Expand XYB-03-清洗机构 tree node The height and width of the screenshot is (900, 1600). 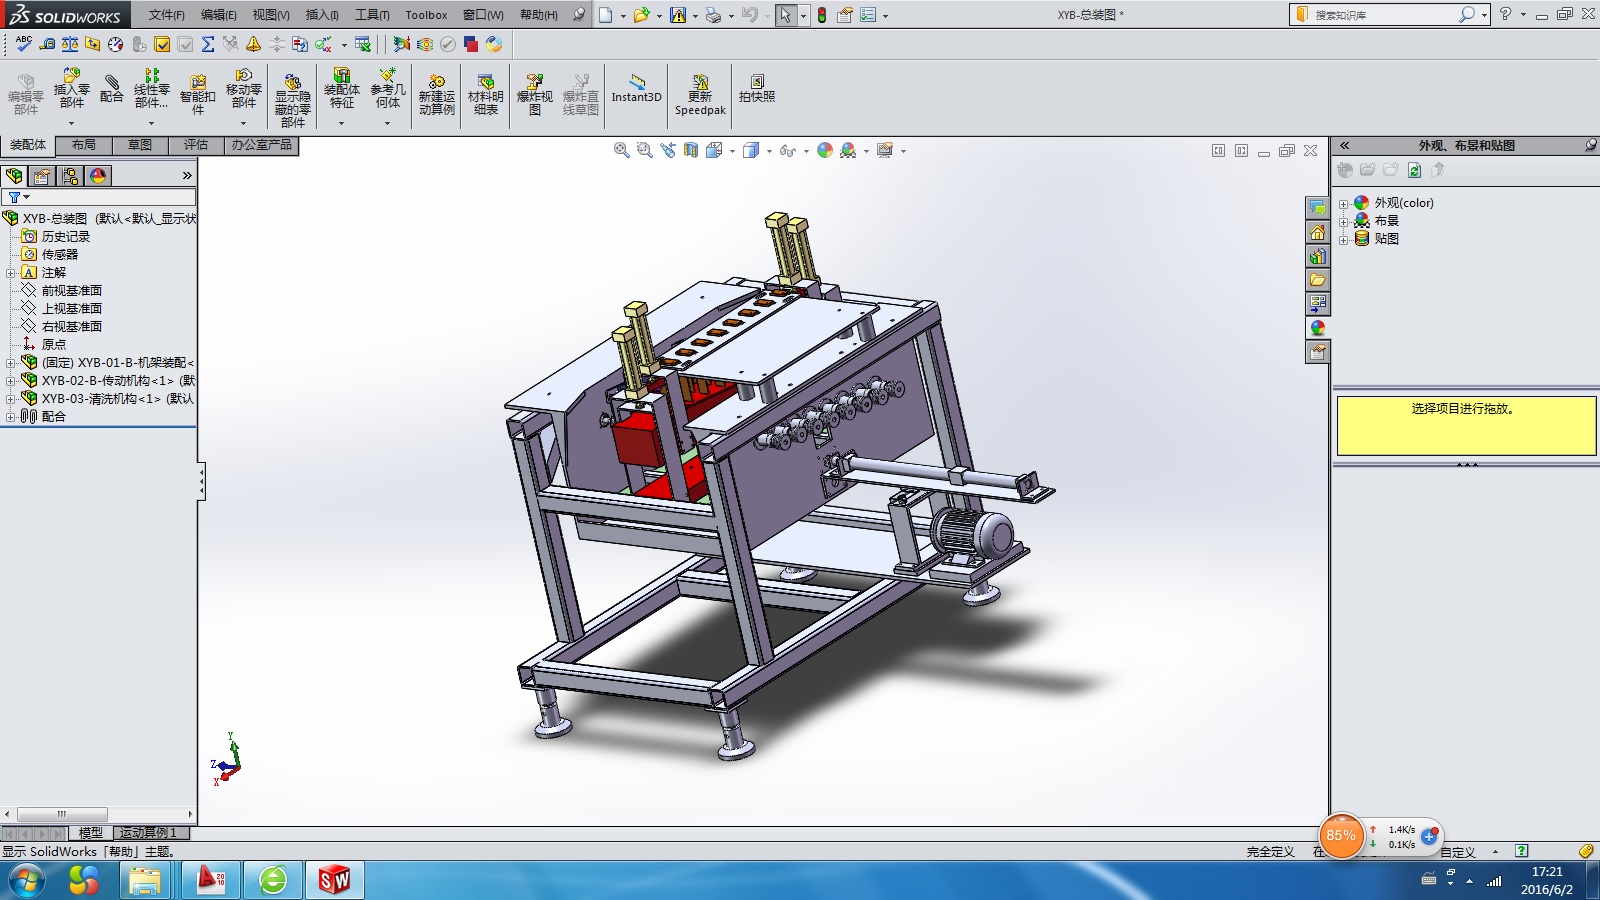(x=11, y=399)
